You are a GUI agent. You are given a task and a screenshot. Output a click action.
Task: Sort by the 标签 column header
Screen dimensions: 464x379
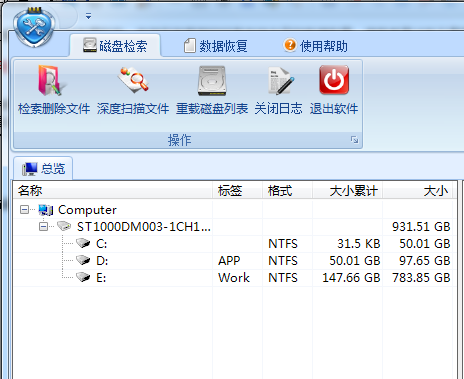point(237,191)
